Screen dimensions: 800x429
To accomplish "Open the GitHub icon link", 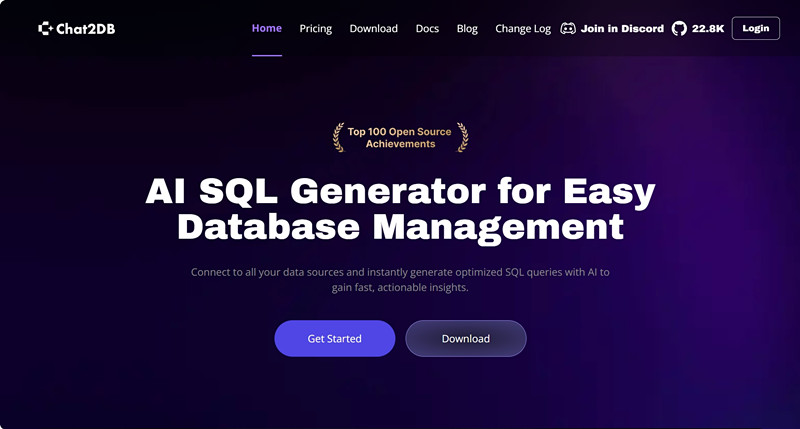I will coord(679,29).
